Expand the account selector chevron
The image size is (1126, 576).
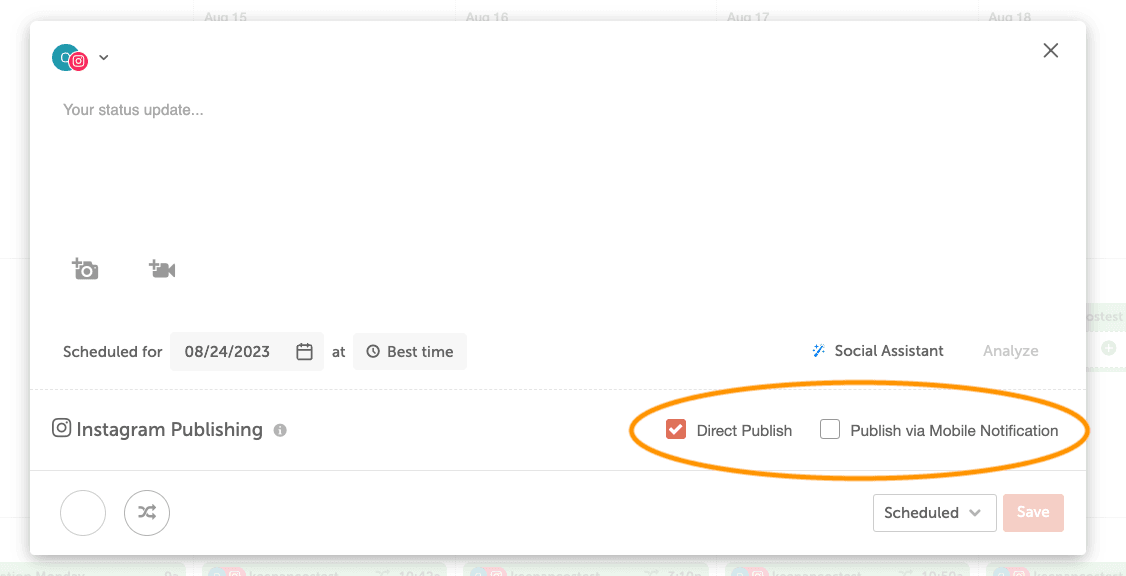104,58
